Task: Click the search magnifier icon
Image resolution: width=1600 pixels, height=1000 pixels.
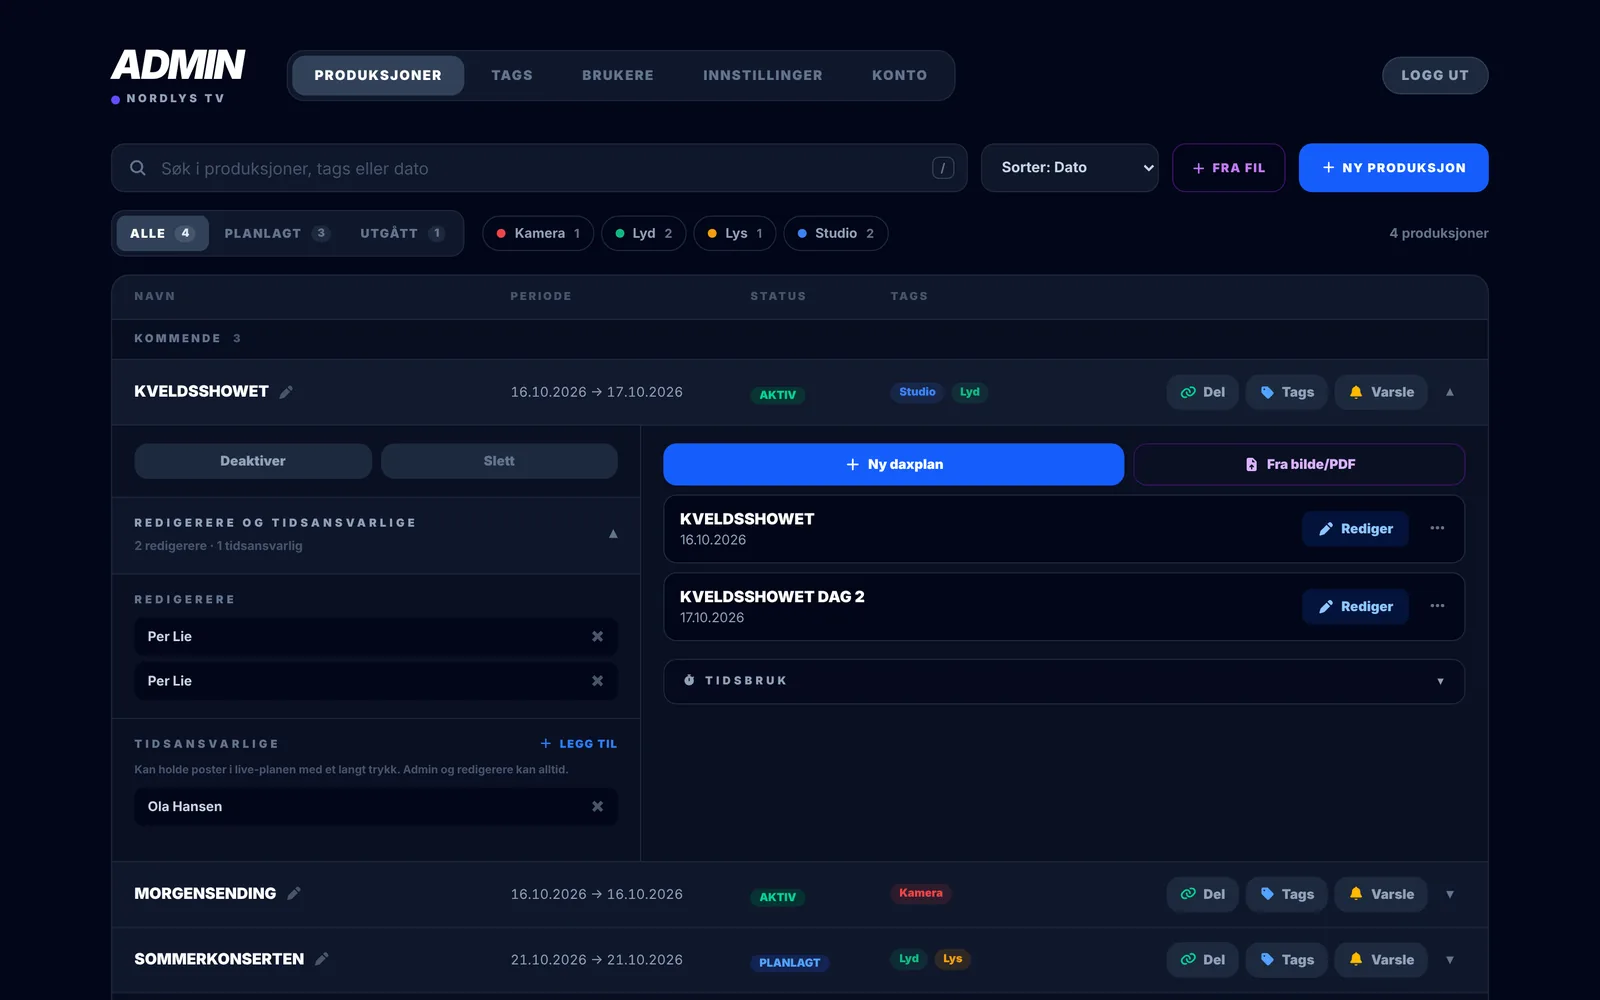Action: 138,168
